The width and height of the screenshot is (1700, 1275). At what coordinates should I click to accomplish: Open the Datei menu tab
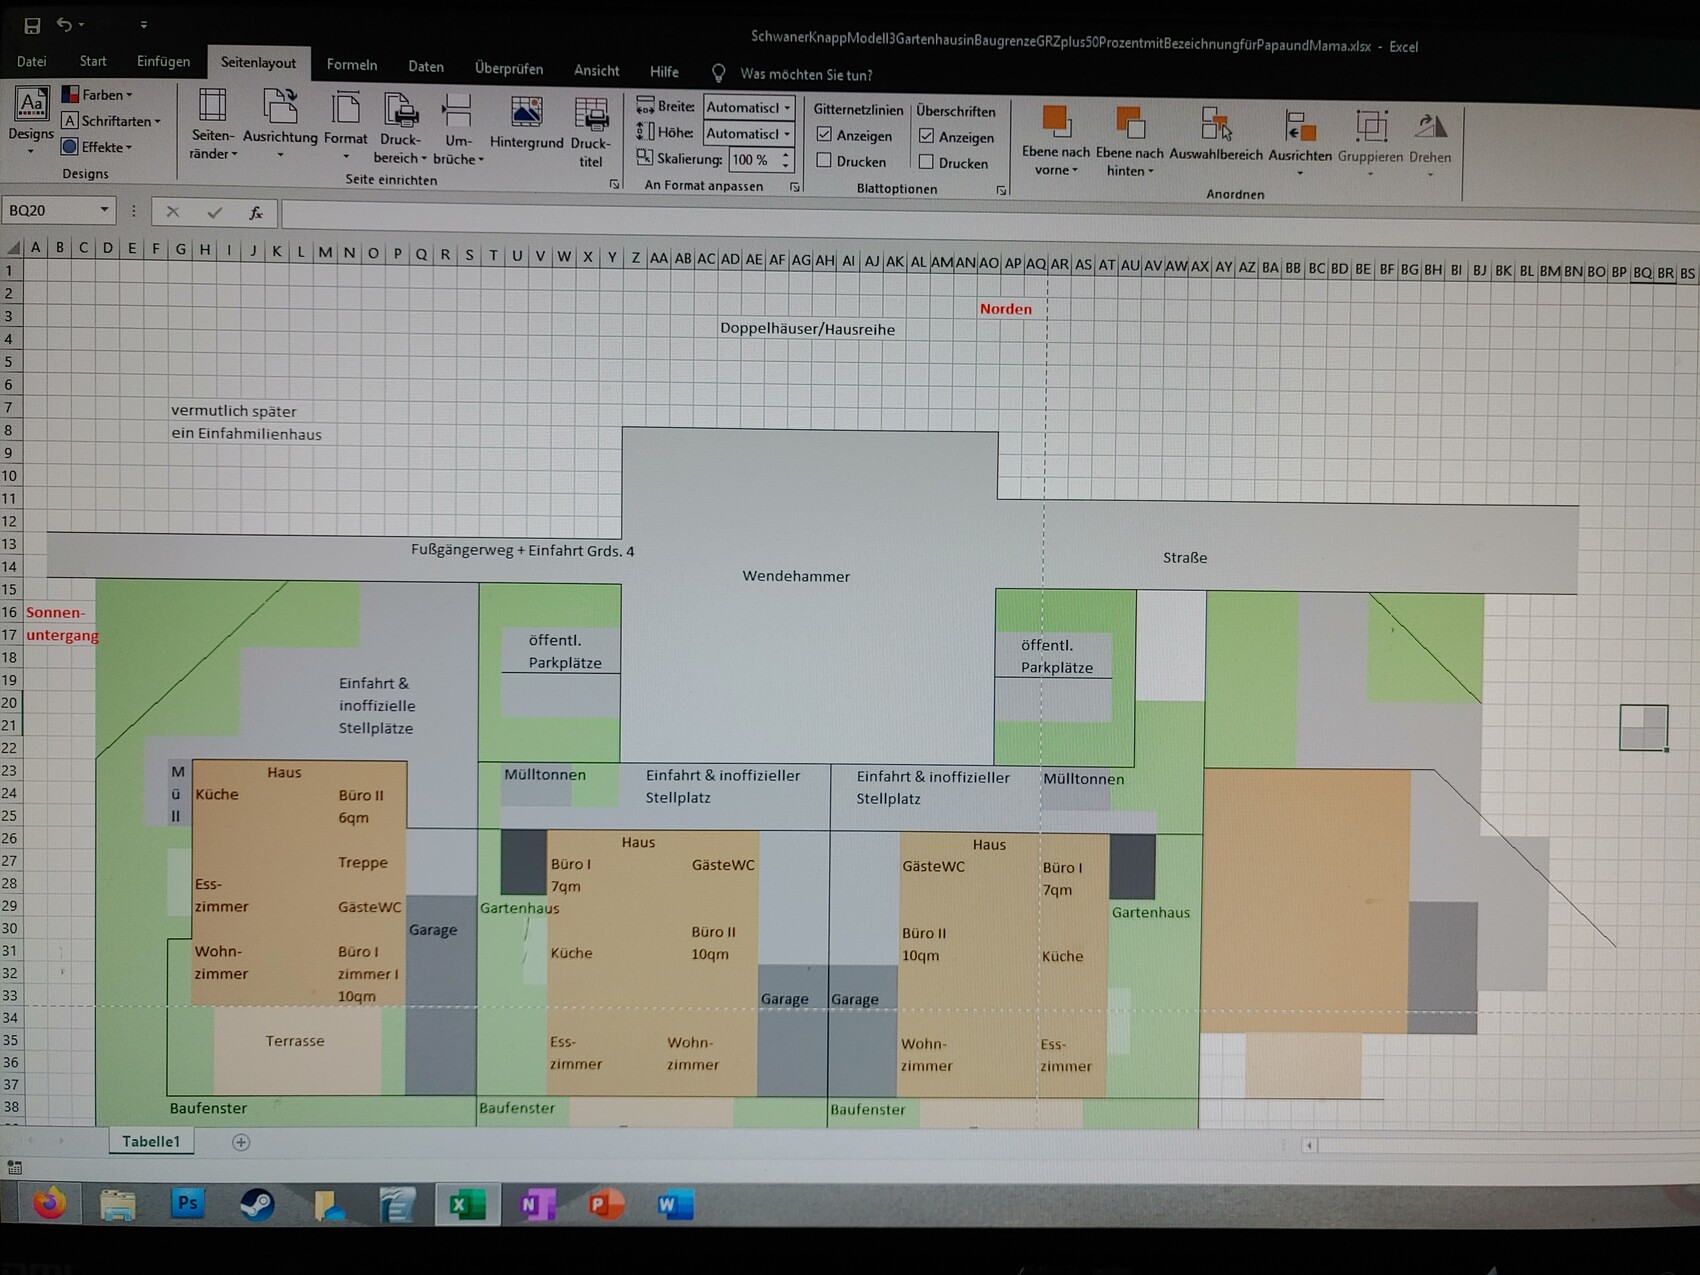(x=31, y=61)
